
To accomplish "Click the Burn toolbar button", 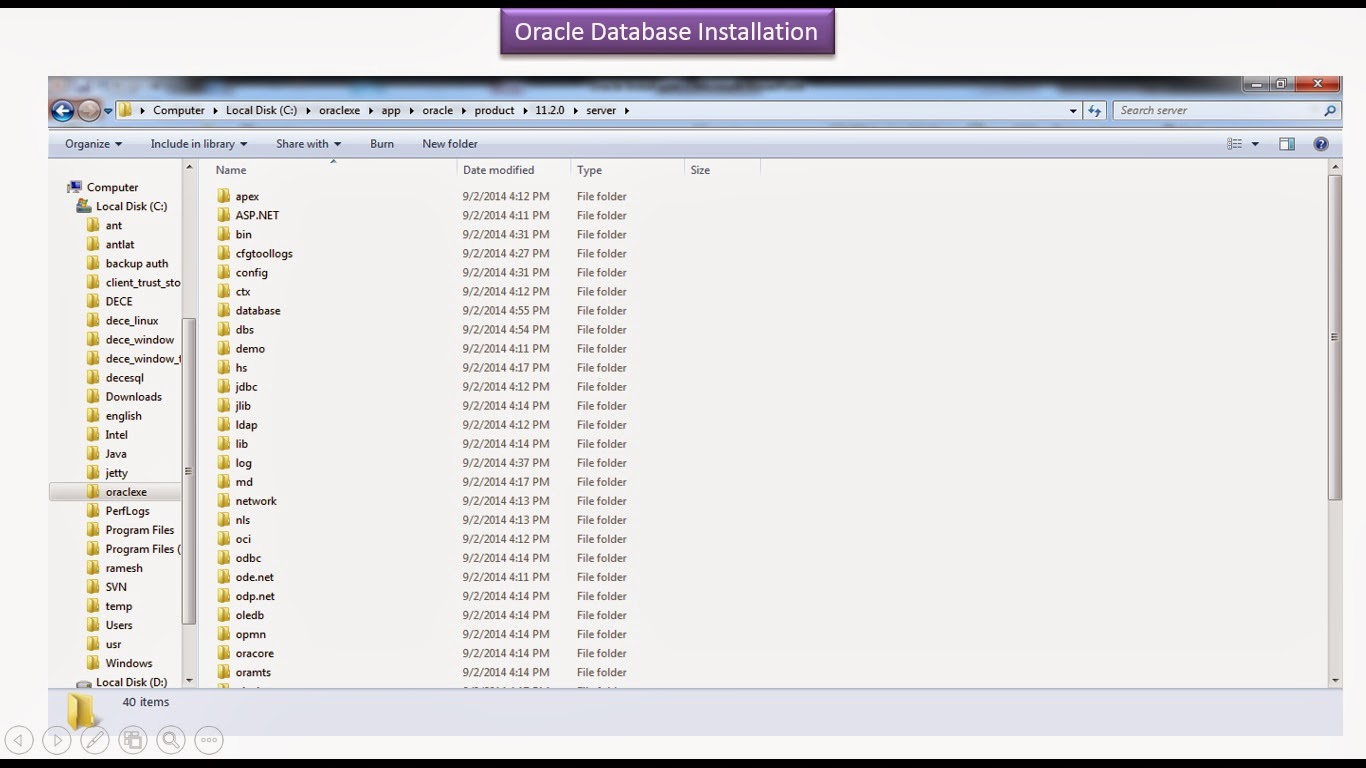I will 382,144.
